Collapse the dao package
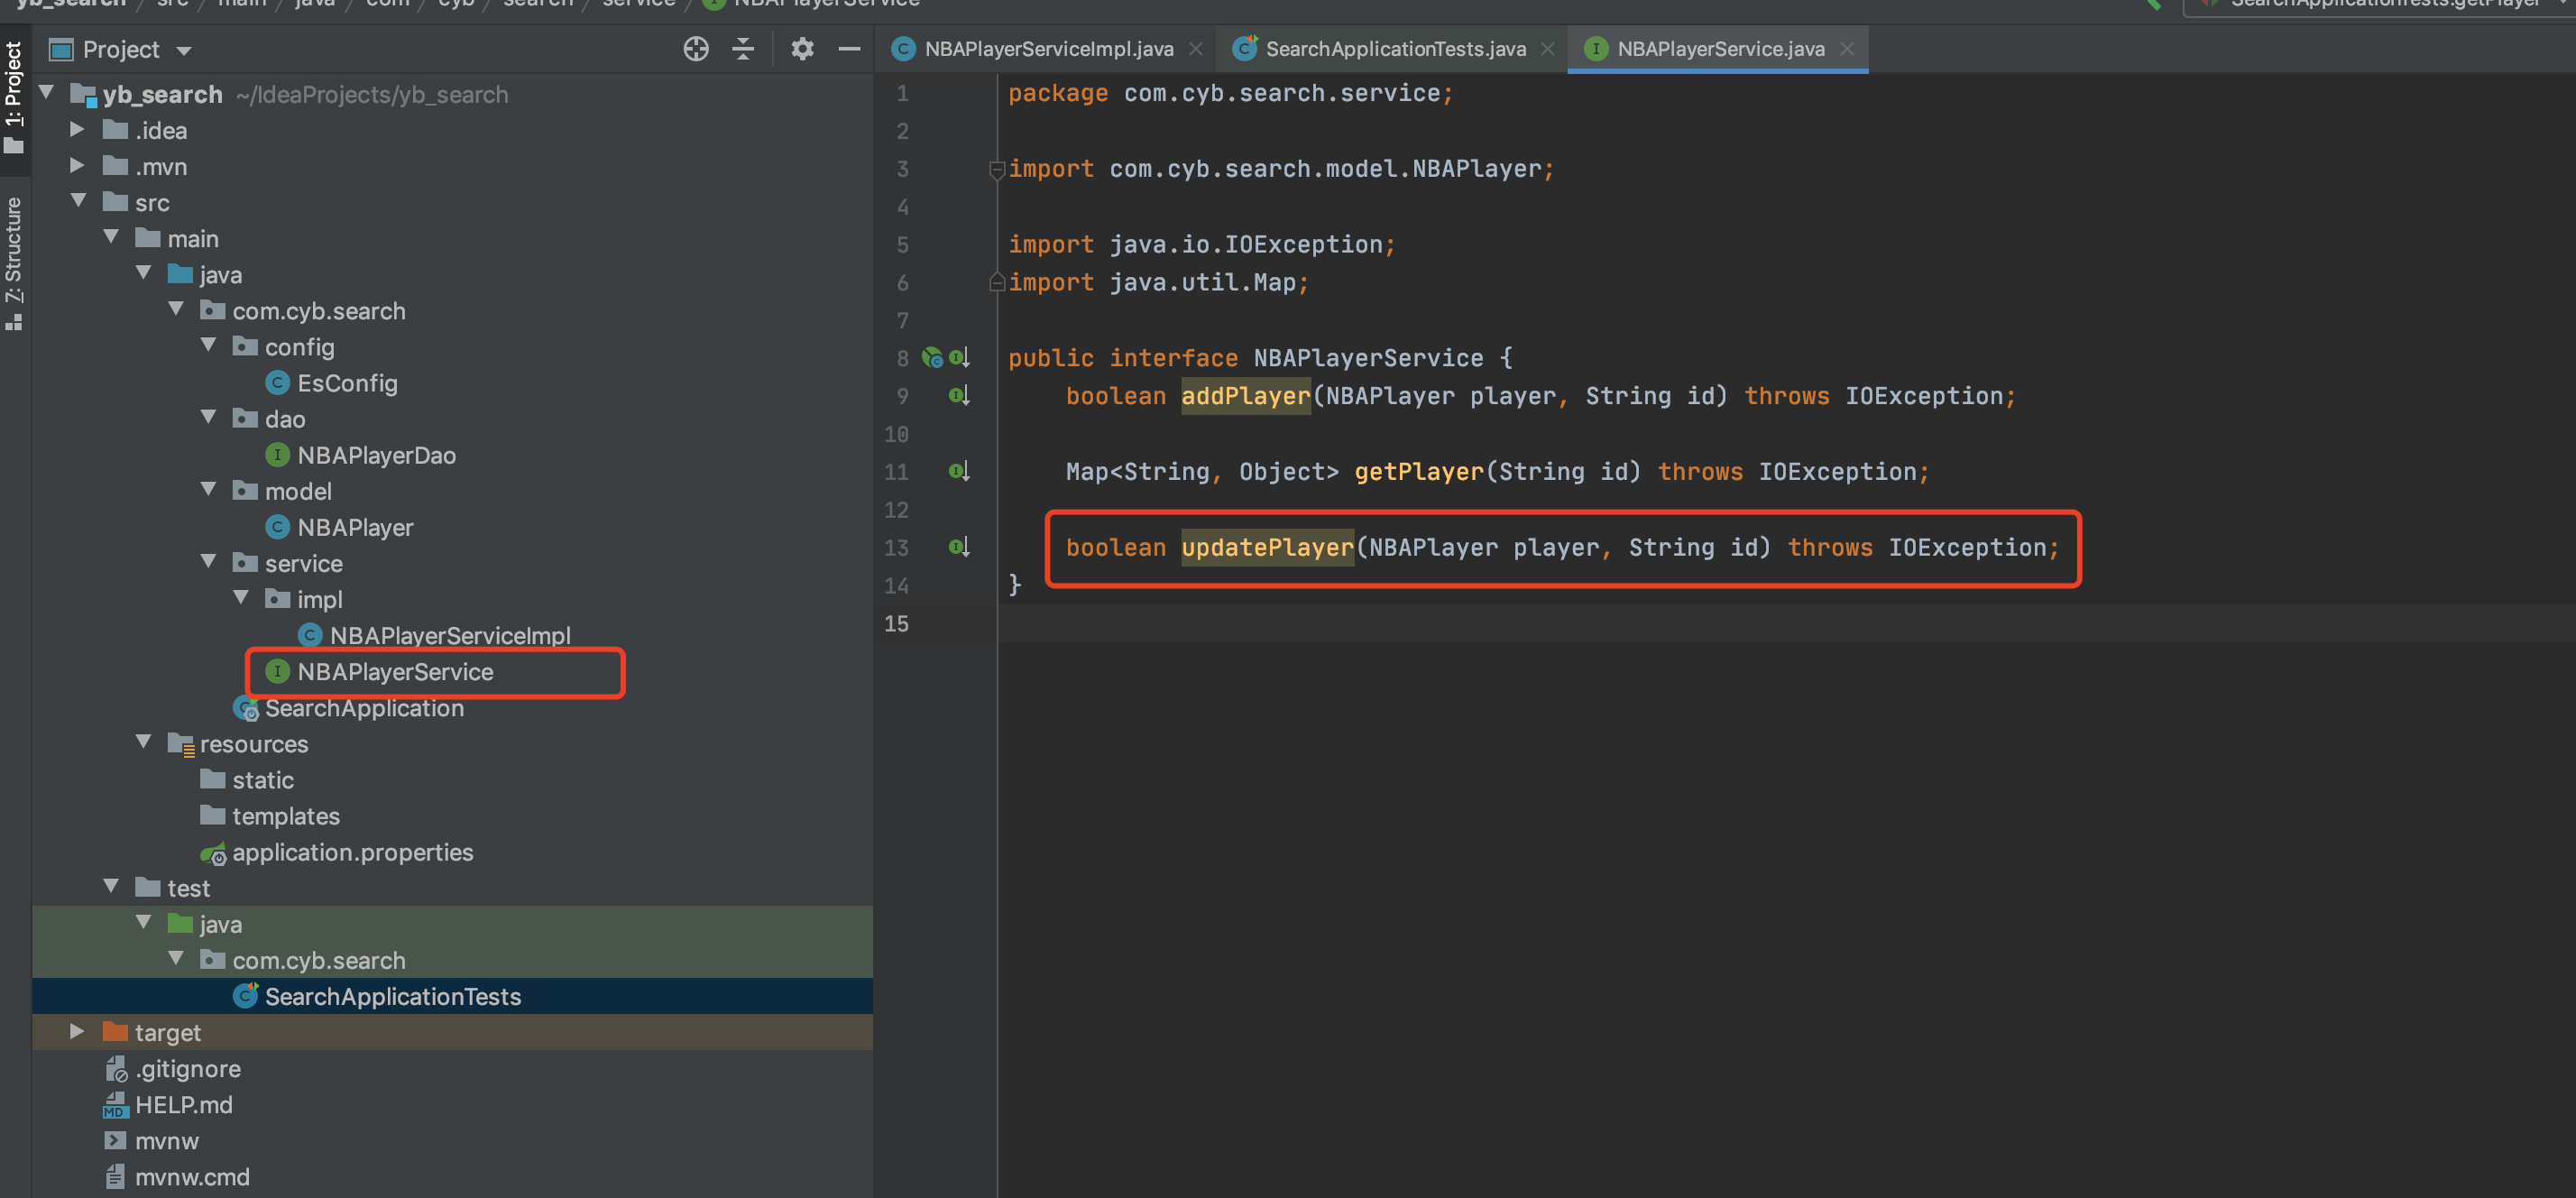Viewport: 2576px width, 1198px height. point(208,417)
